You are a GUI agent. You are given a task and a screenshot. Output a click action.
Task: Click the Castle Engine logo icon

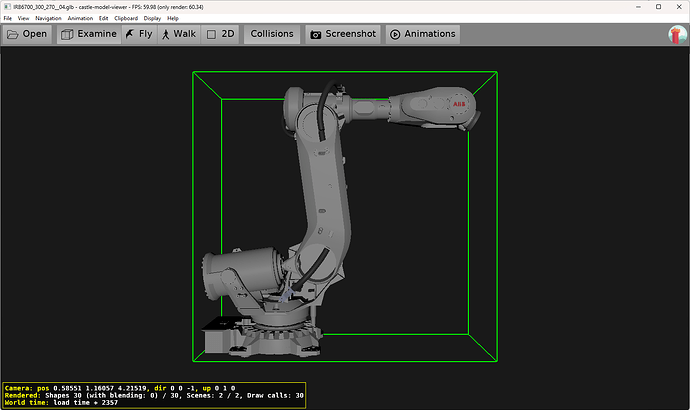[x=677, y=35]
